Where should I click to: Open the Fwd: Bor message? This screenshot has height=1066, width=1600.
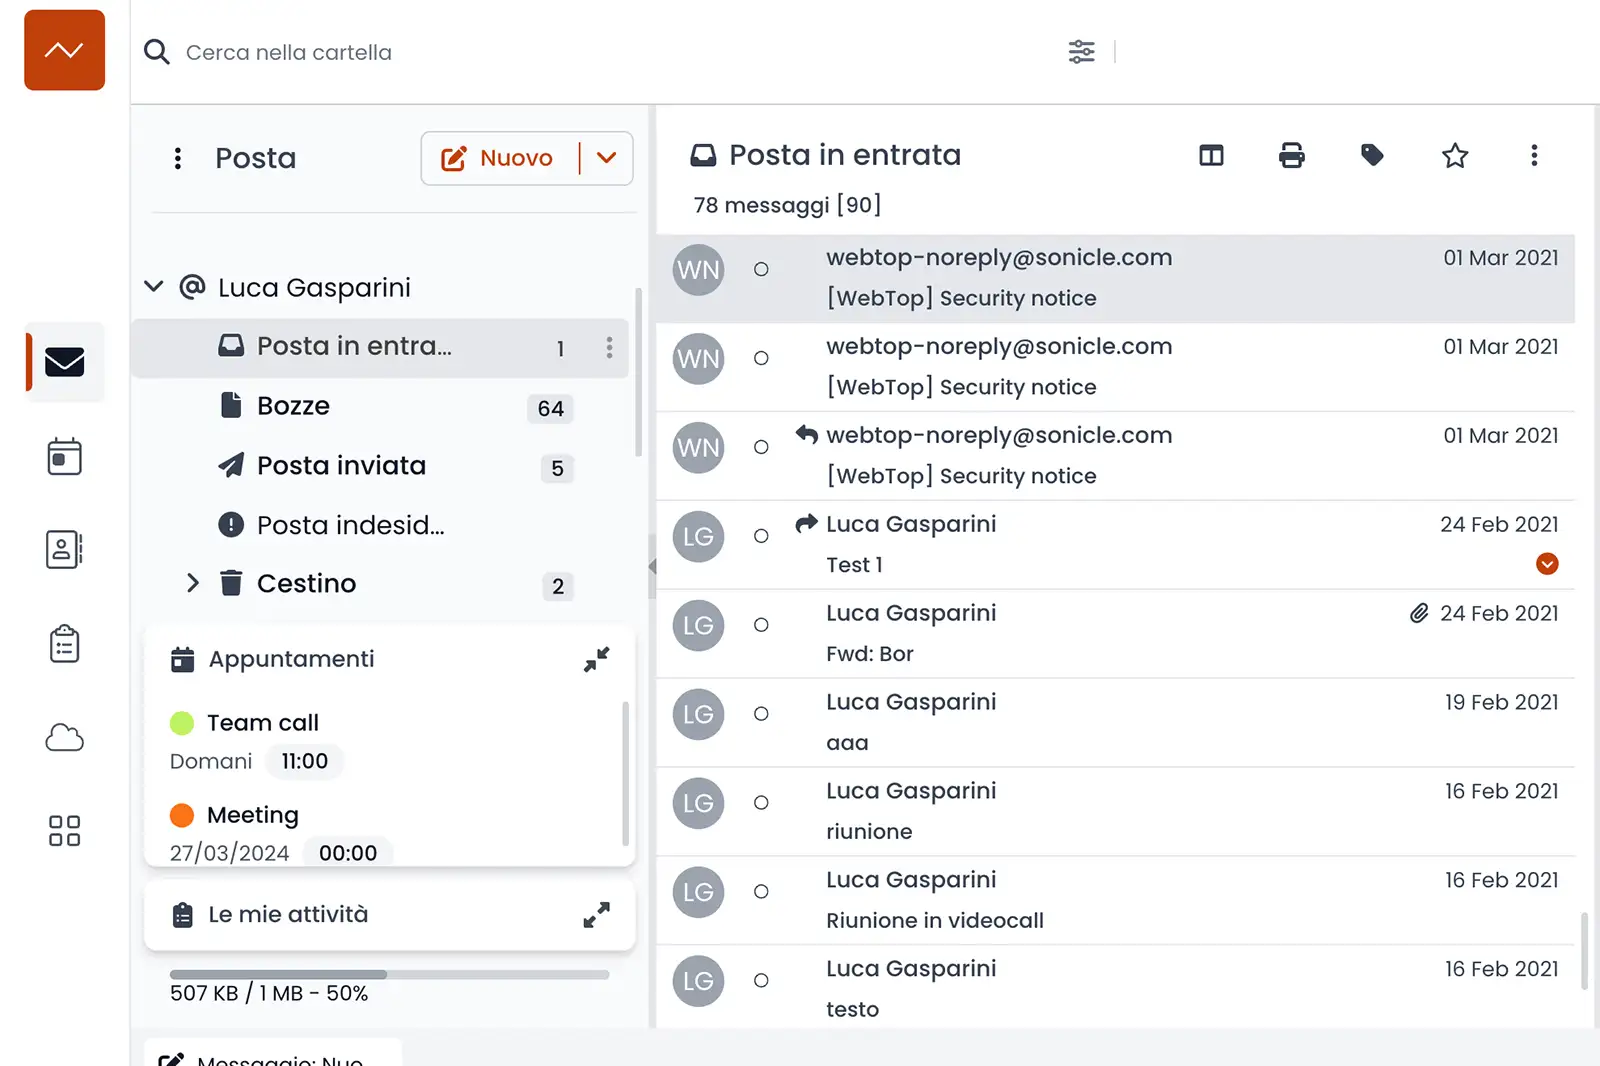(1115, 634)
